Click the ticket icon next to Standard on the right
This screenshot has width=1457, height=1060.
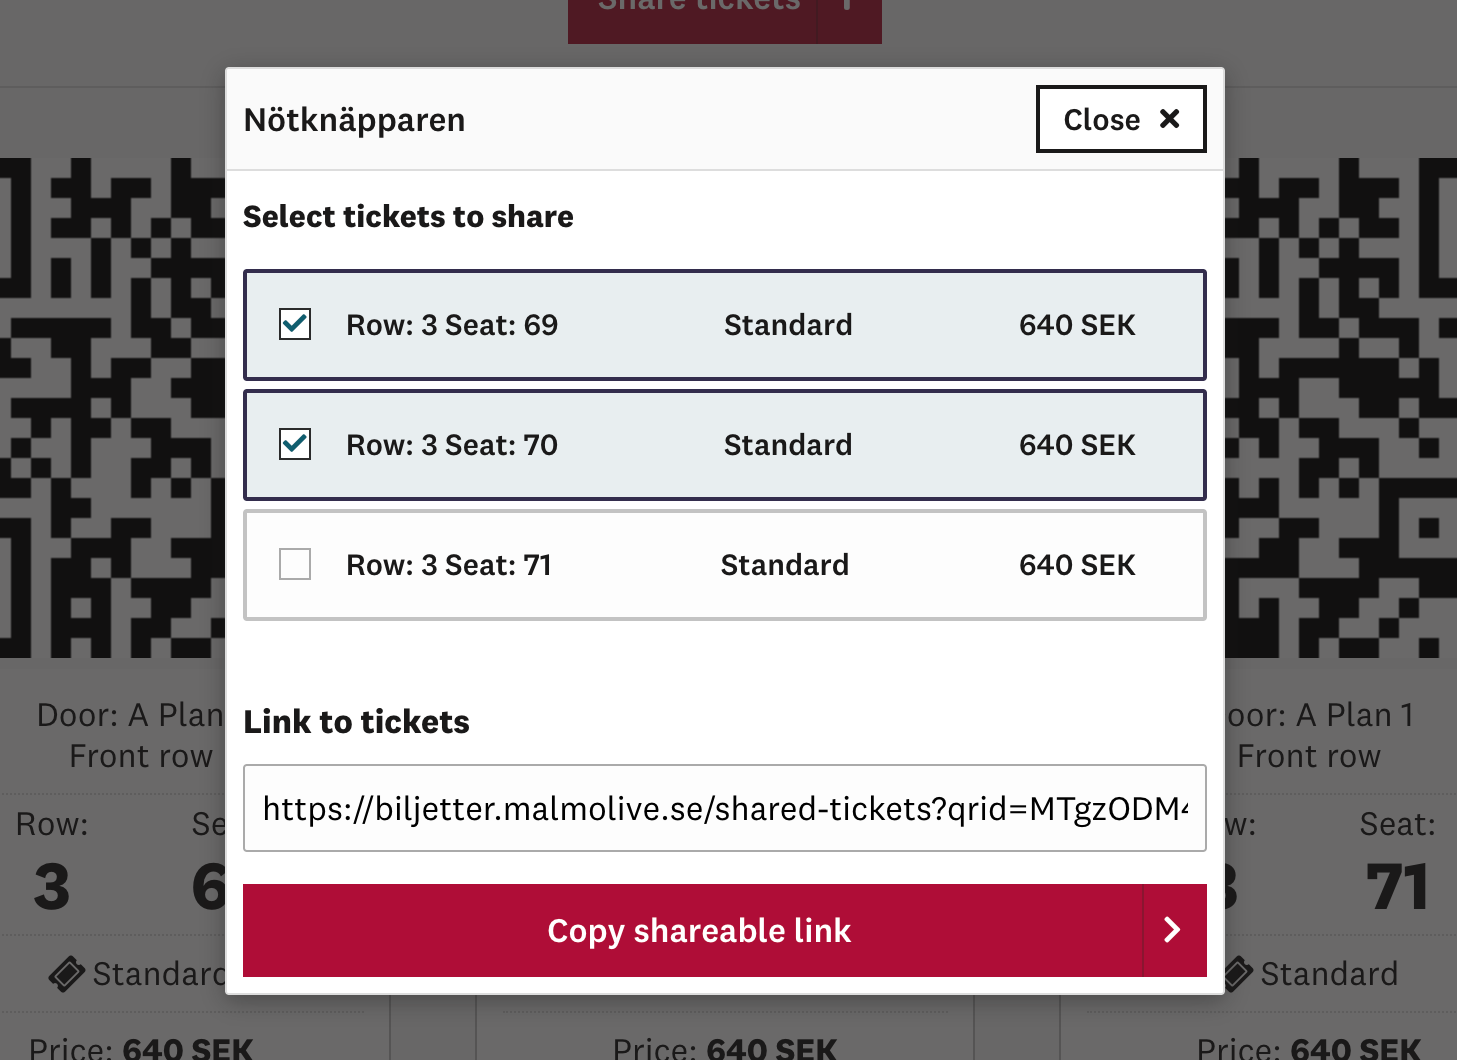1238,973
